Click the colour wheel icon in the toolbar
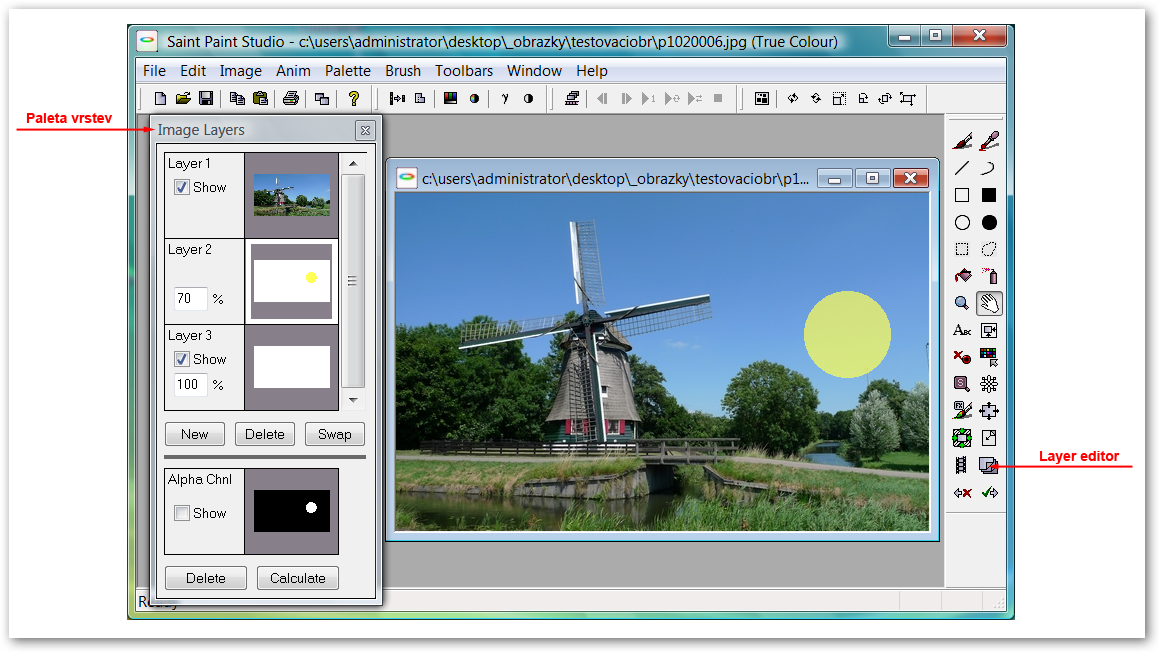 [474, 98]
